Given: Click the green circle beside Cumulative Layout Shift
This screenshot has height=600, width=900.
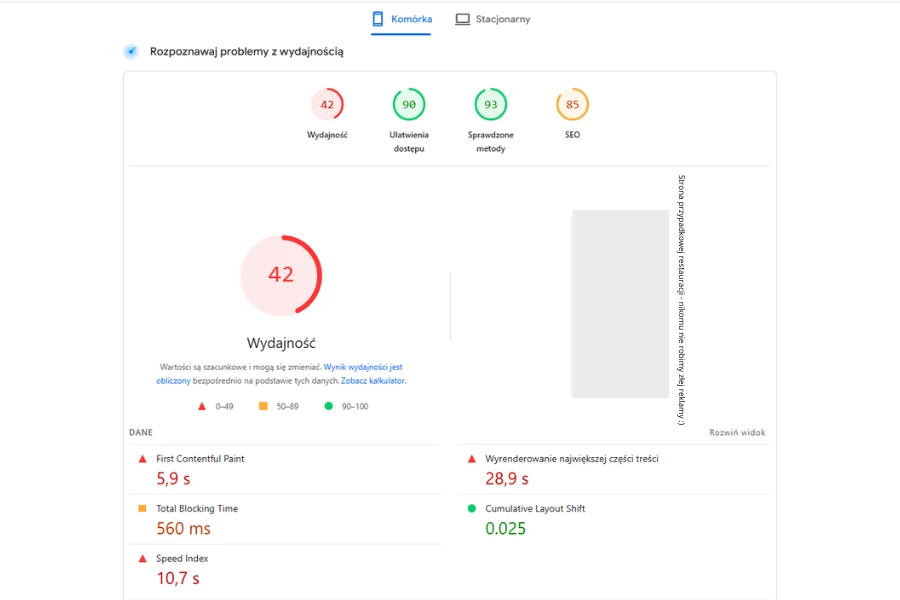Looking at the screenshot, I should (472, 509).
